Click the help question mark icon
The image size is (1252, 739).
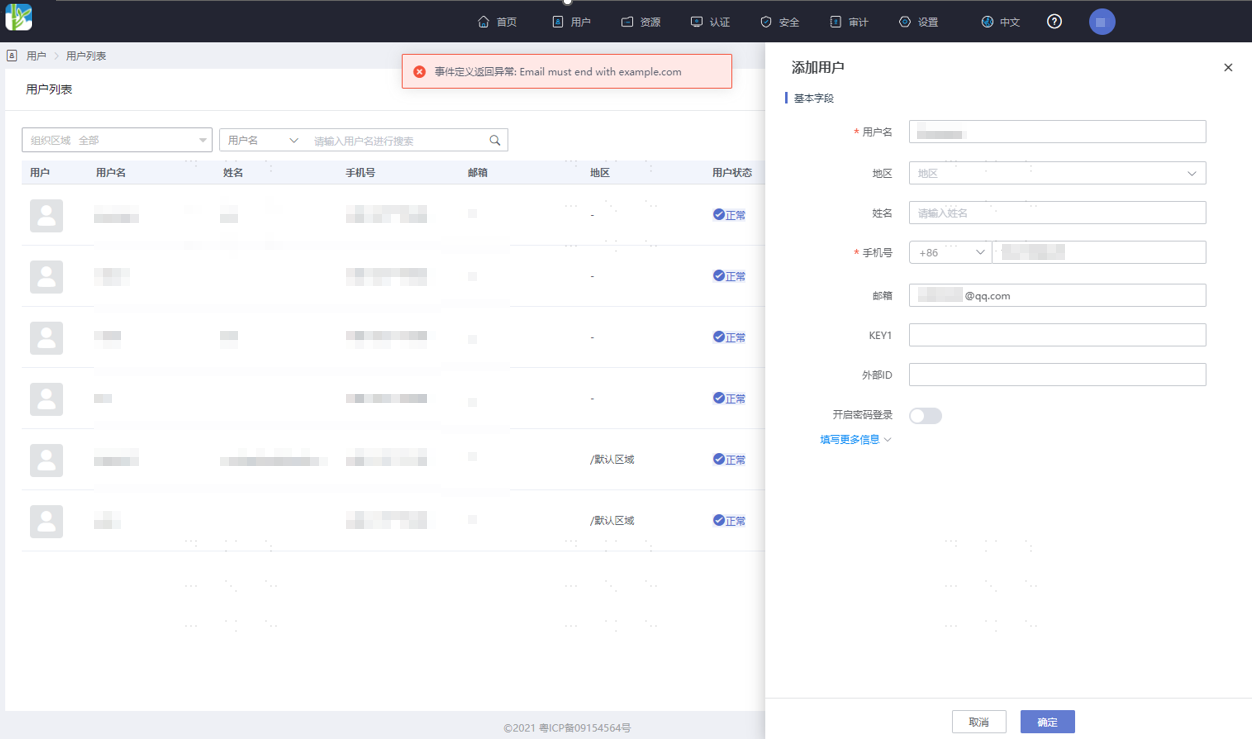(x=1054, y=22)
